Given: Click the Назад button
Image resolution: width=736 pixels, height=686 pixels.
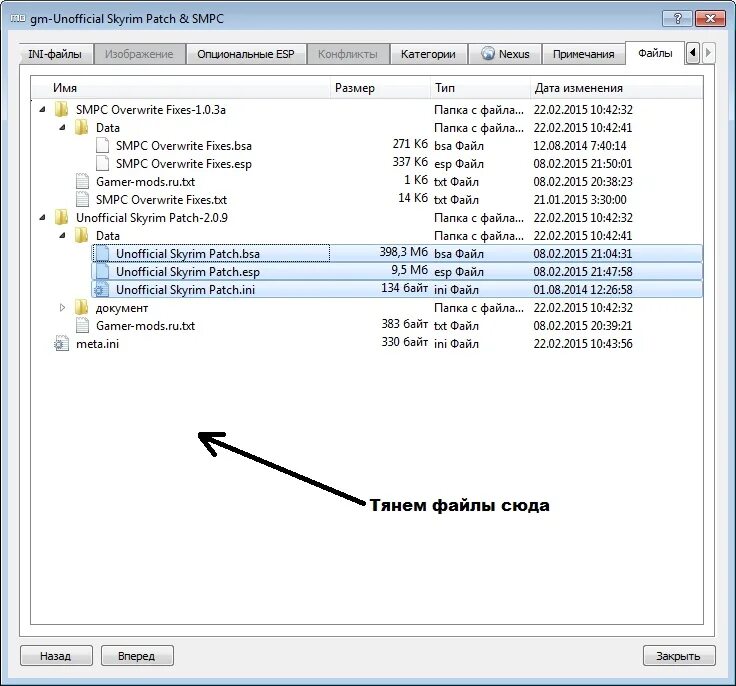Looking at the screenshot, I should coord(56,655).
